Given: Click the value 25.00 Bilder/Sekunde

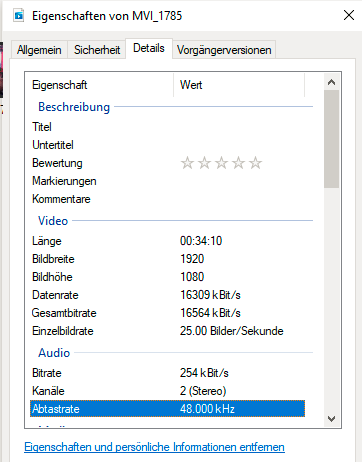Looking at the screenshot, I should click(232, 331).
